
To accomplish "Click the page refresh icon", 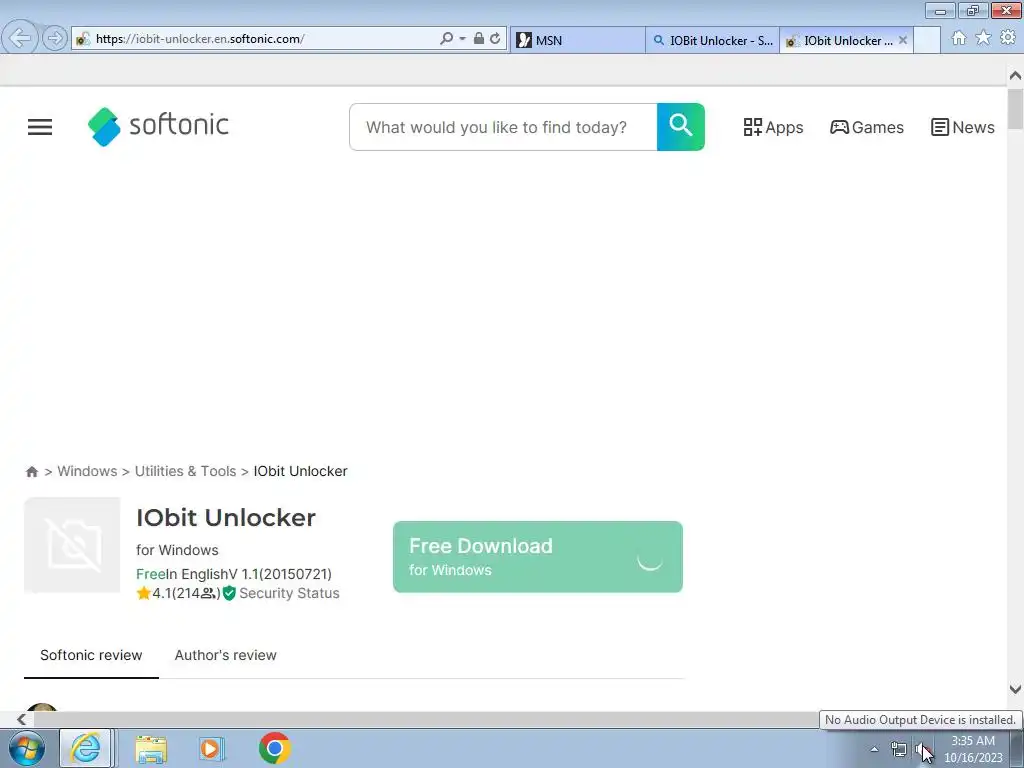I will point(495,39).
